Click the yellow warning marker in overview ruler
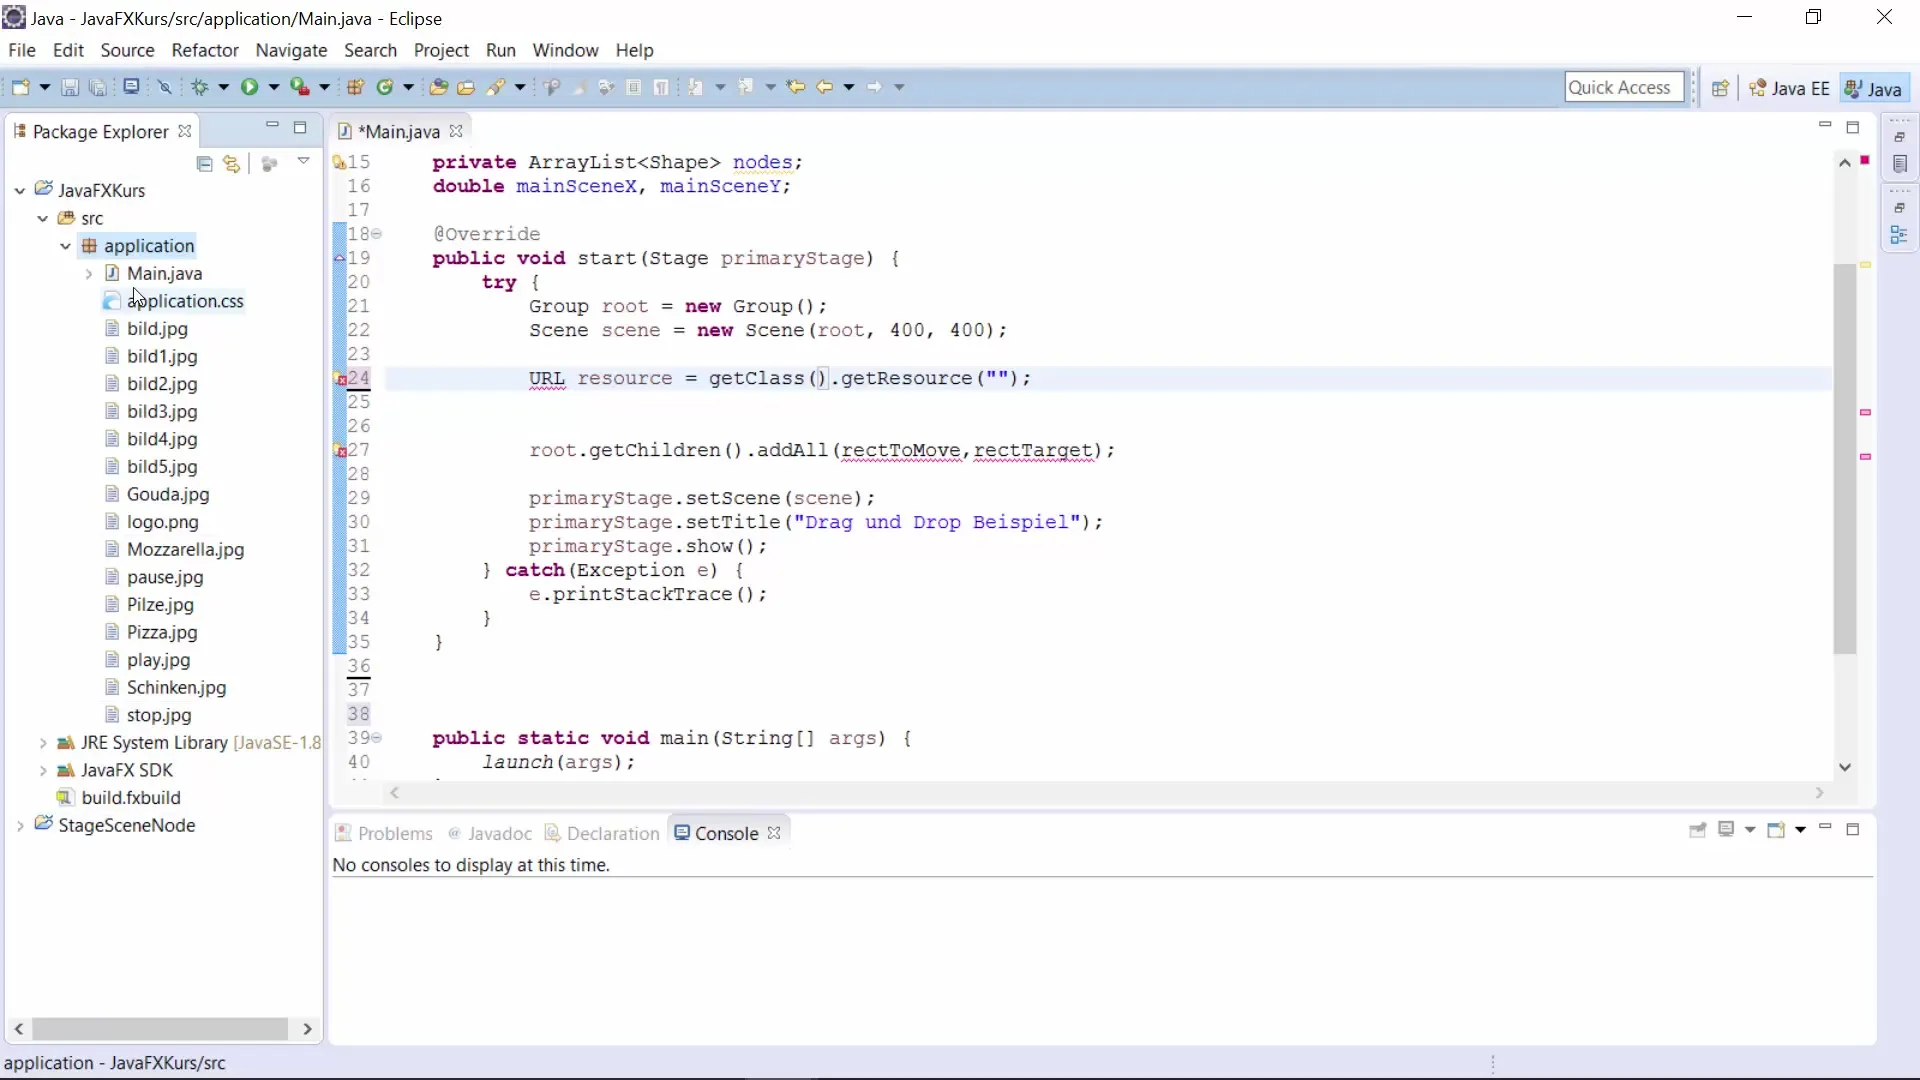This screenshot has width=1920, height=1080. pyautogui.click(x=1865, y=265)
